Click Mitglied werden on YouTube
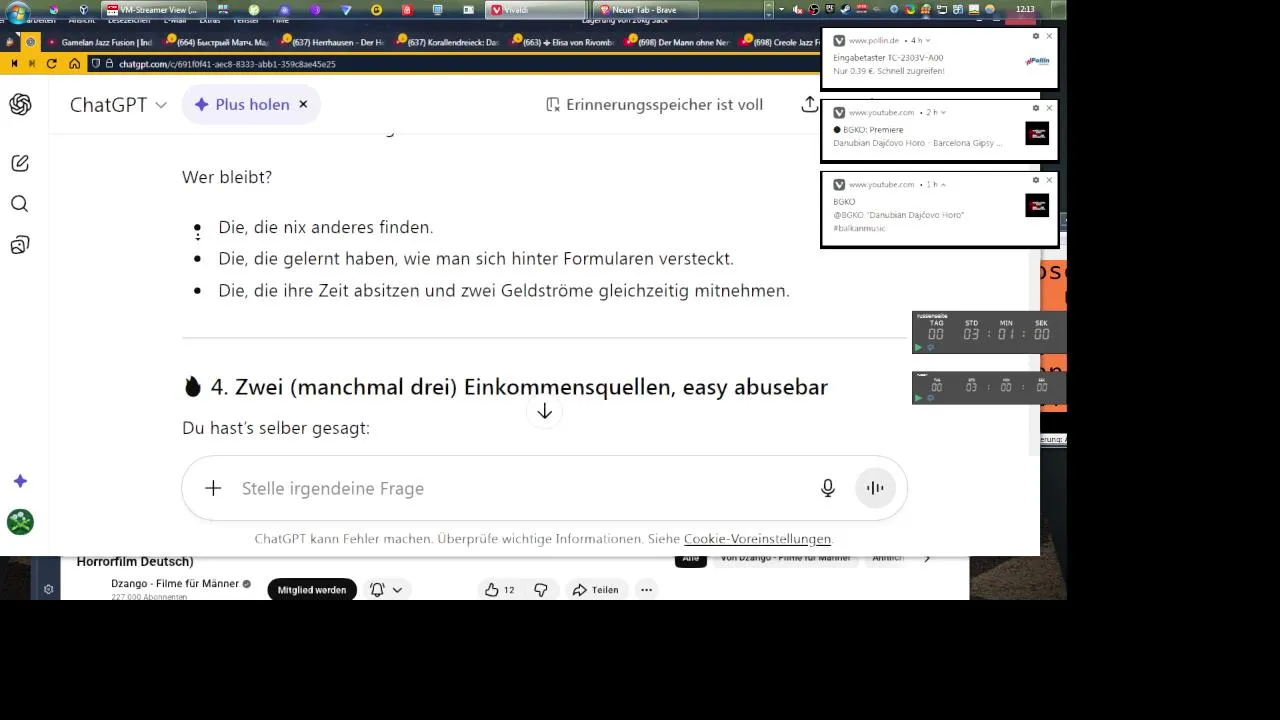1280x720 pixels. click(312, 590)
